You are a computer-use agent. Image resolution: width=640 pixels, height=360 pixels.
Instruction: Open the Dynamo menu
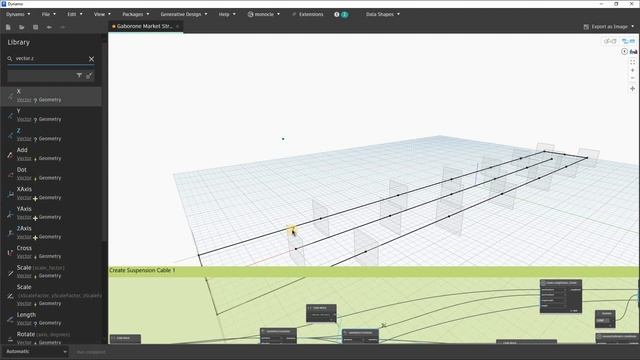click(x=18, y=14)
